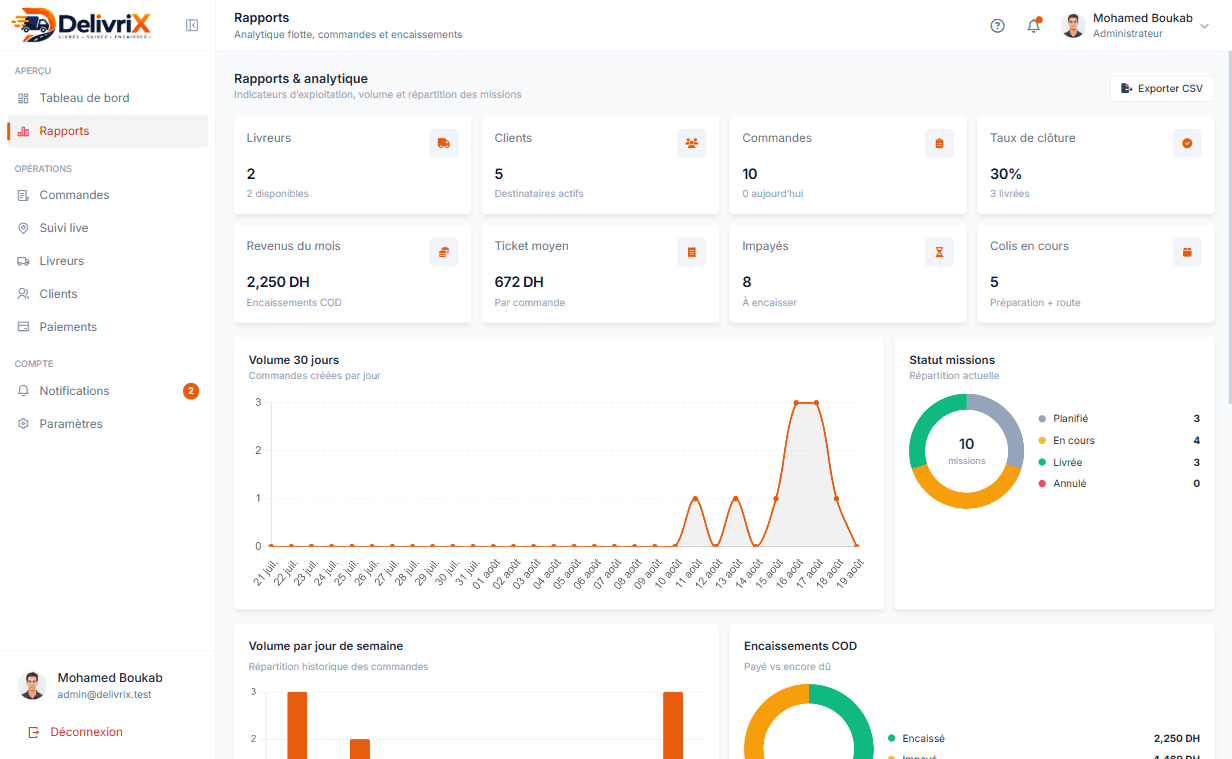The image size is (1232, 759).
Task: Click the Livrée legend green dot
Action: pos(1042,462)
